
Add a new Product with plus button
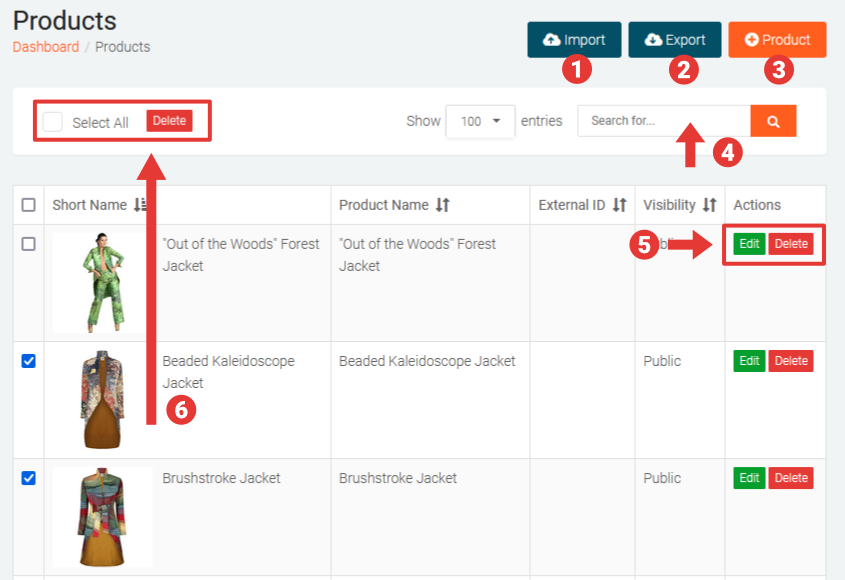pyautogui.click(x=777, y=40)
